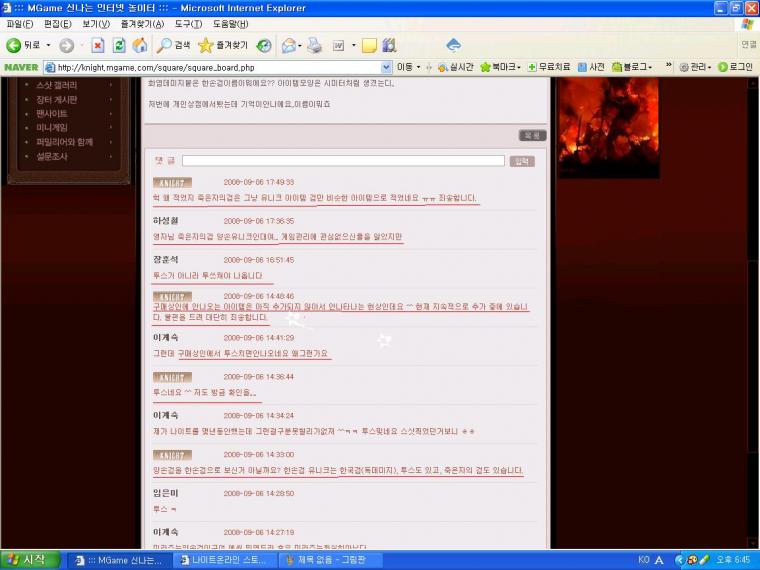Open the History/media globe icon

point(264,46)
